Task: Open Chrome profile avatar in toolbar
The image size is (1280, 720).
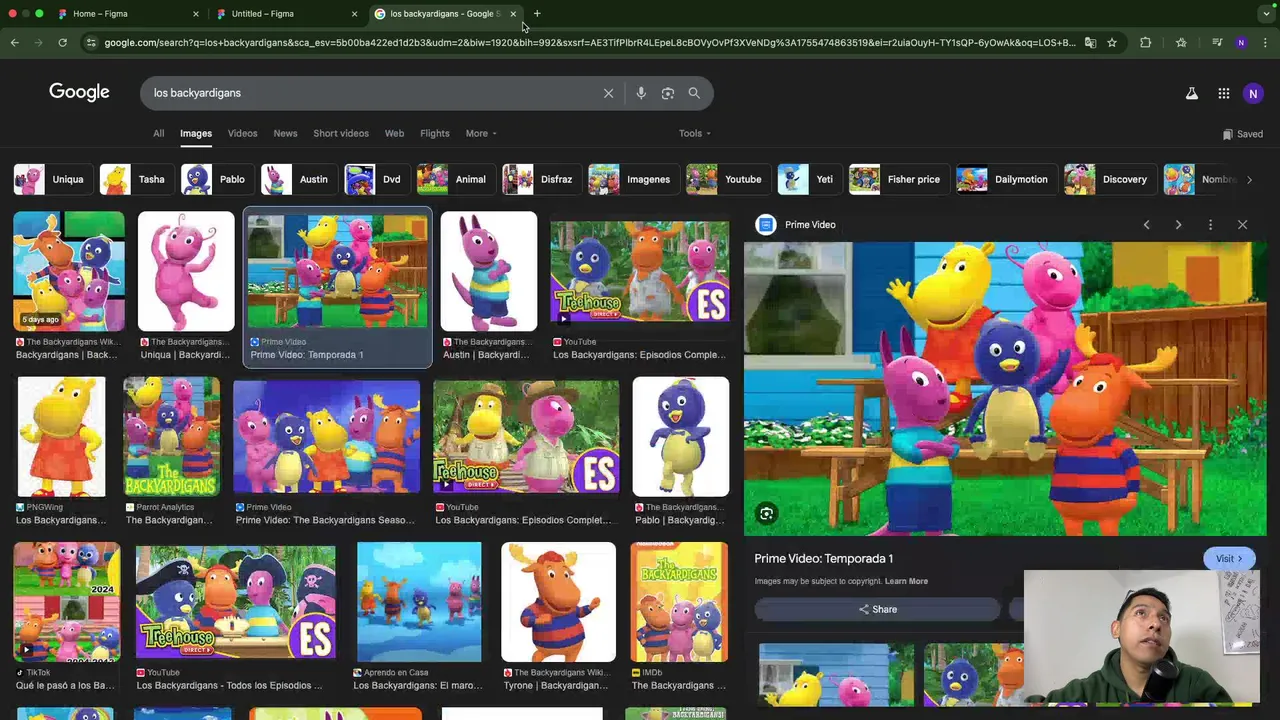Action: coord(1241,43)
